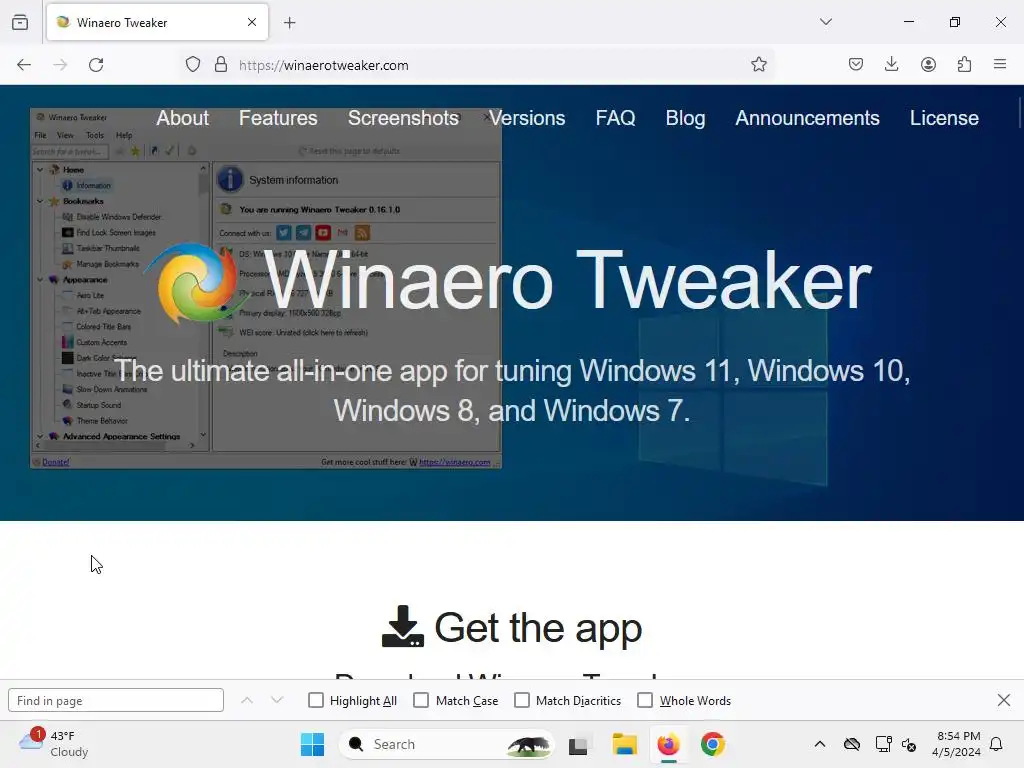
Task: Click the taskbar Search box
Action: [447, 744]
